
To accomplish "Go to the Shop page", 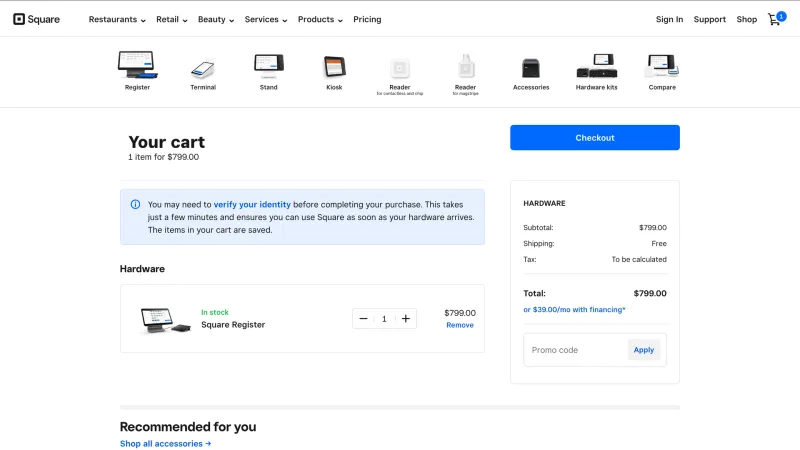I will point(746,19).
